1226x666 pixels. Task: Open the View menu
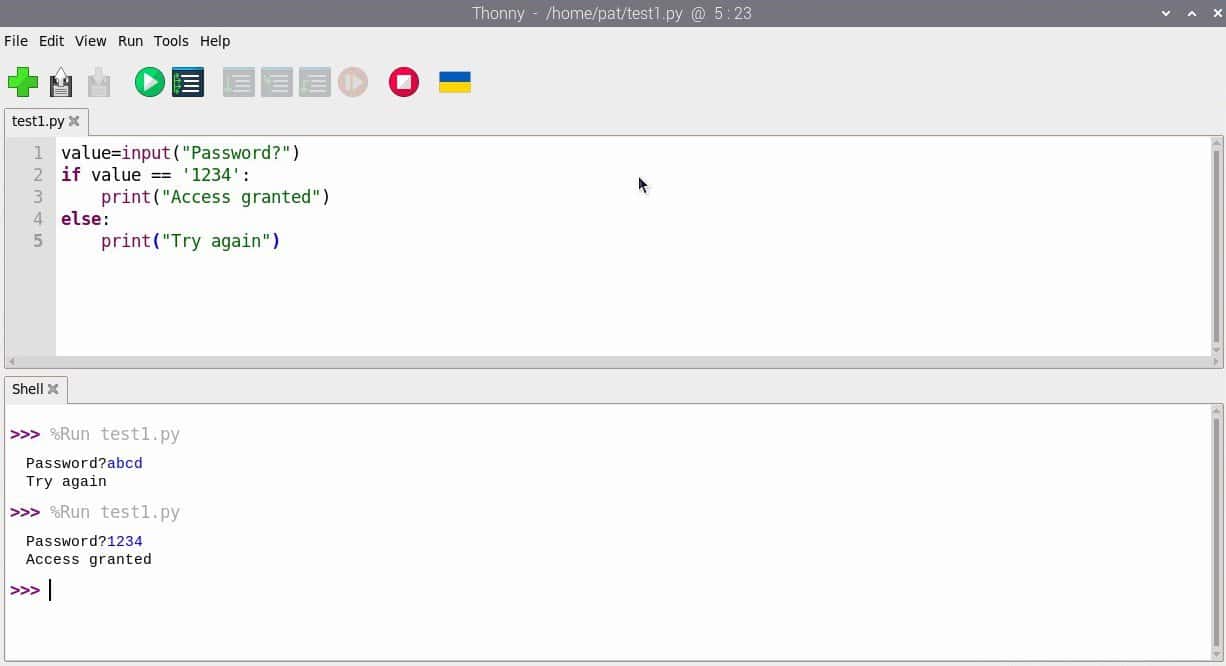click(90, 41)
